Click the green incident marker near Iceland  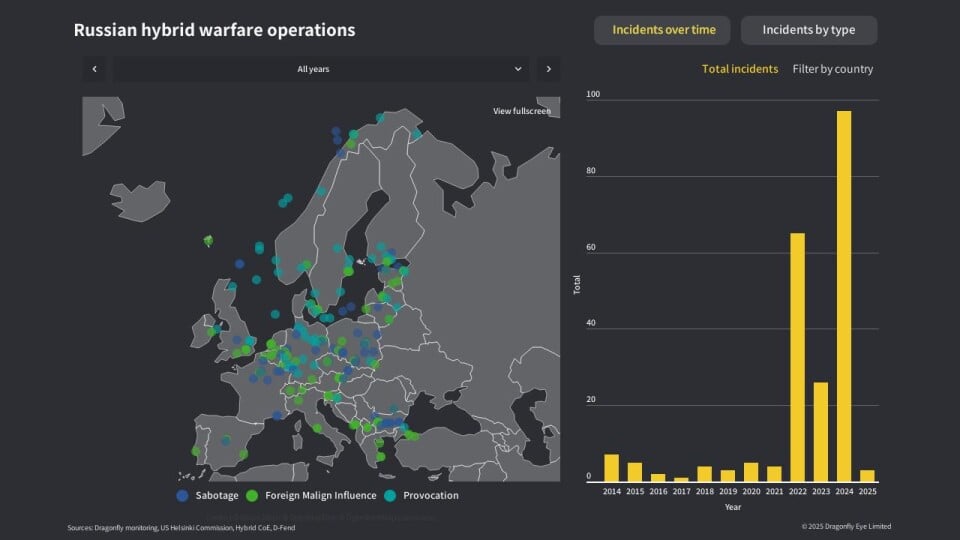[x=208, y=240]
